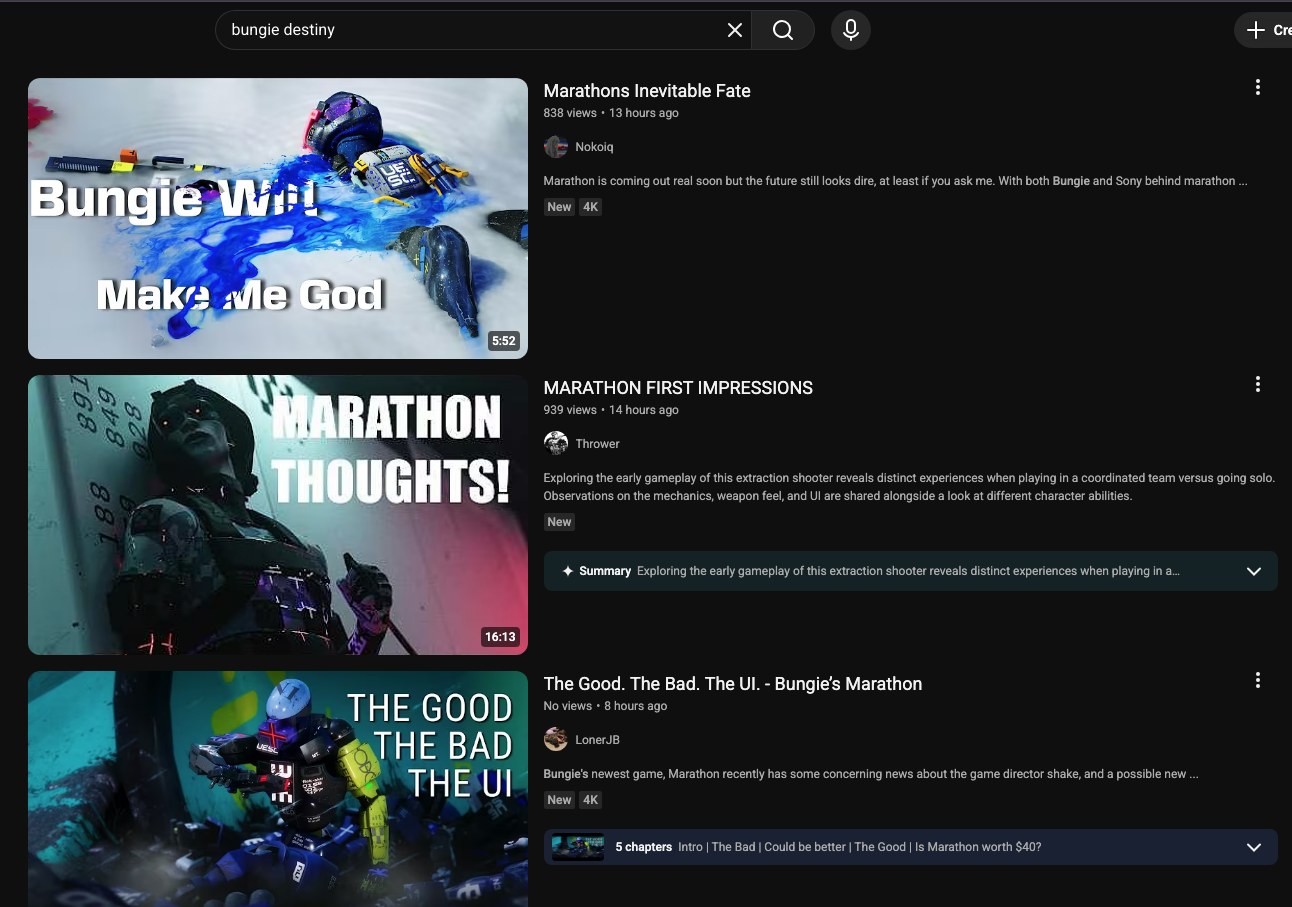The image size is (1292, 907).
Task: Open more options for MARATHON FIRST IMPRESSIONS
Action: tap(1258, 384)
